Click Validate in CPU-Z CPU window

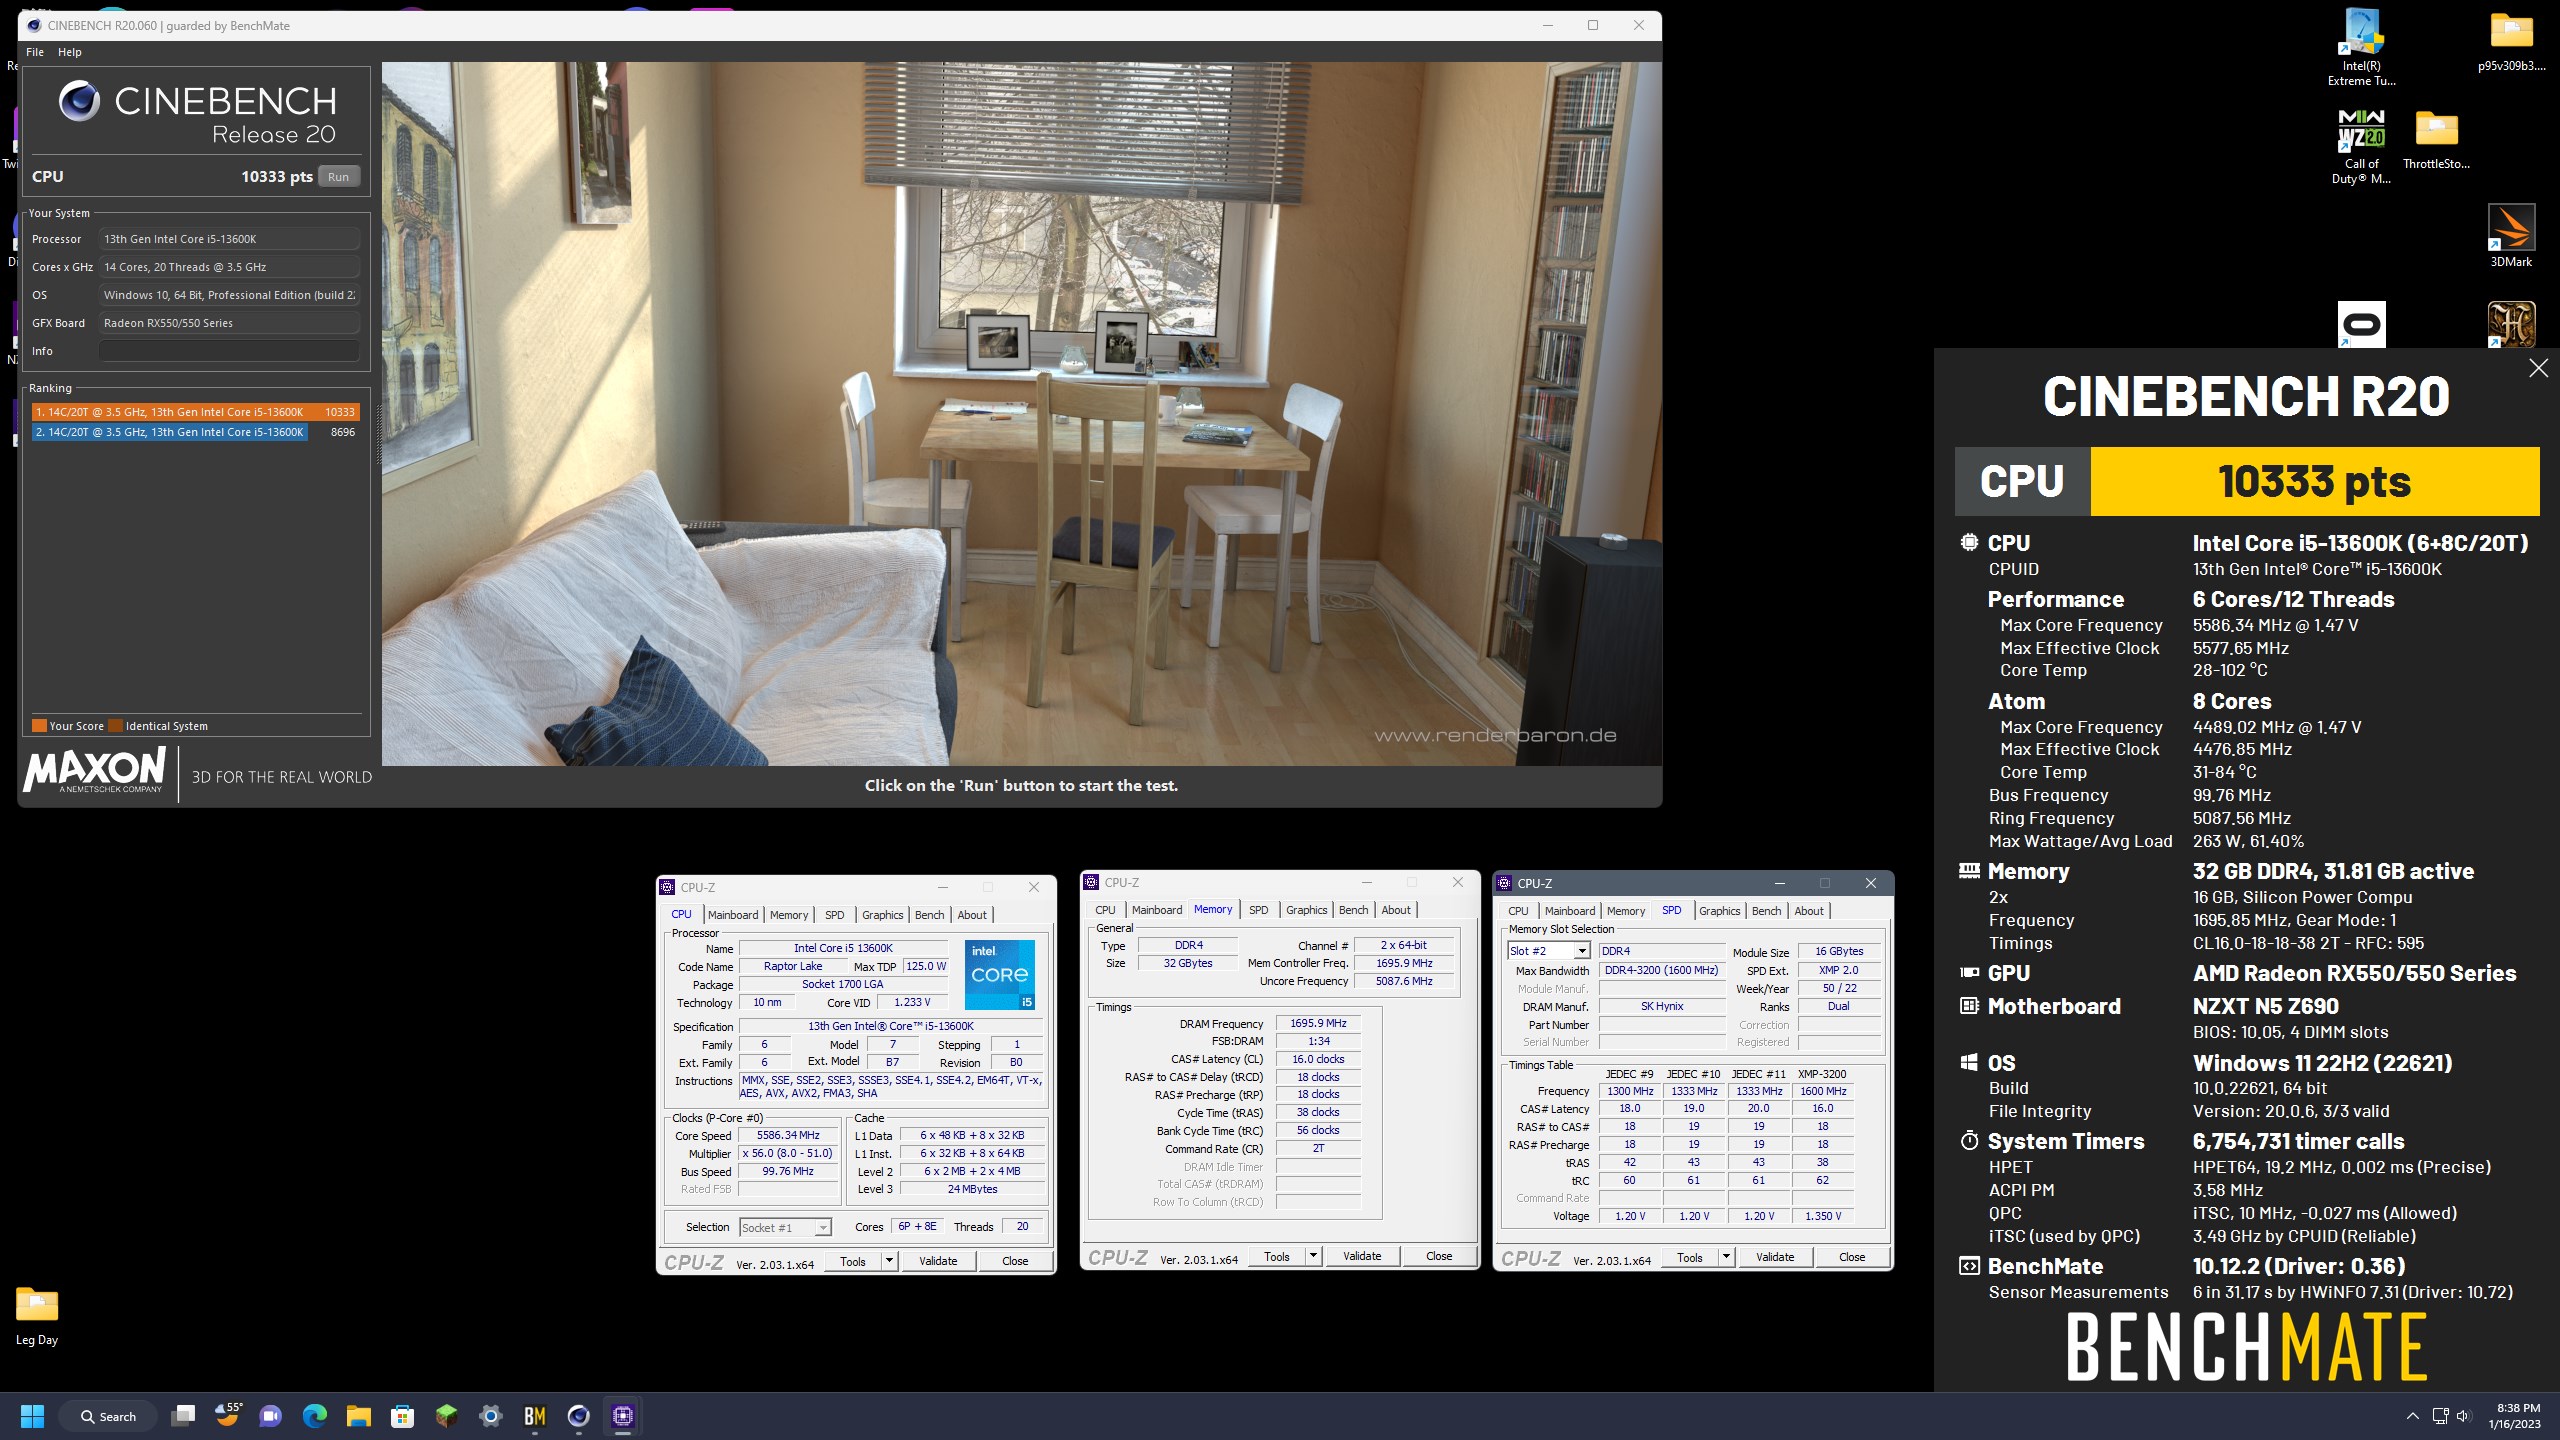click(x=938, y=1261)
